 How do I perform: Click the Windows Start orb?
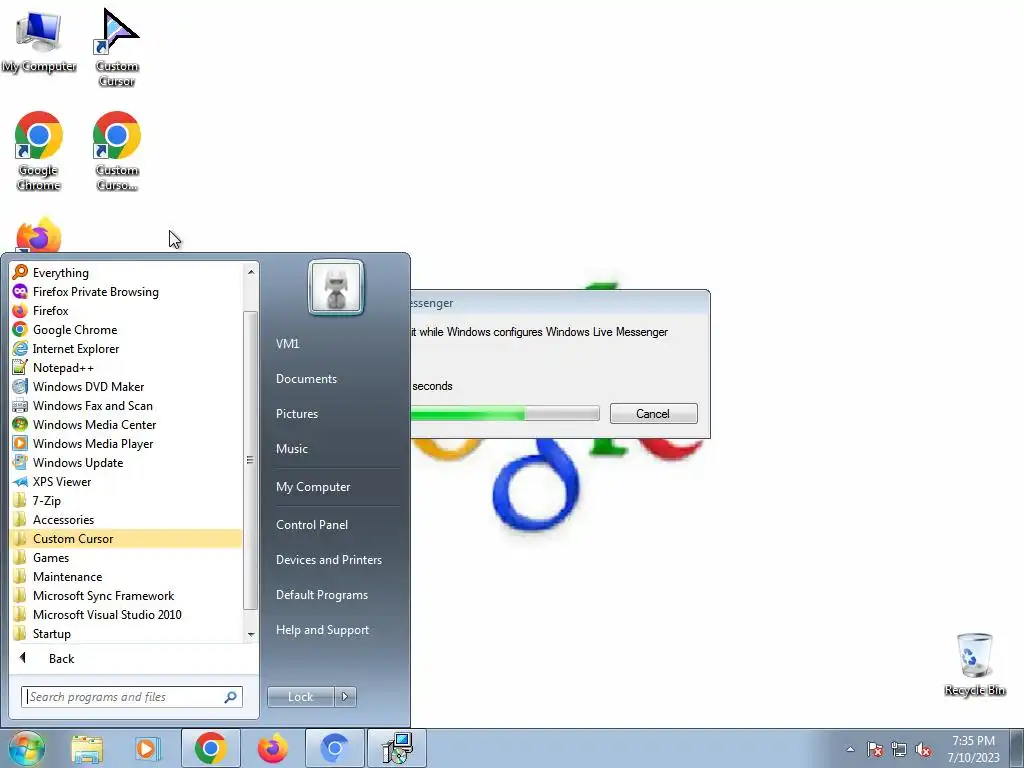[26, 748]
